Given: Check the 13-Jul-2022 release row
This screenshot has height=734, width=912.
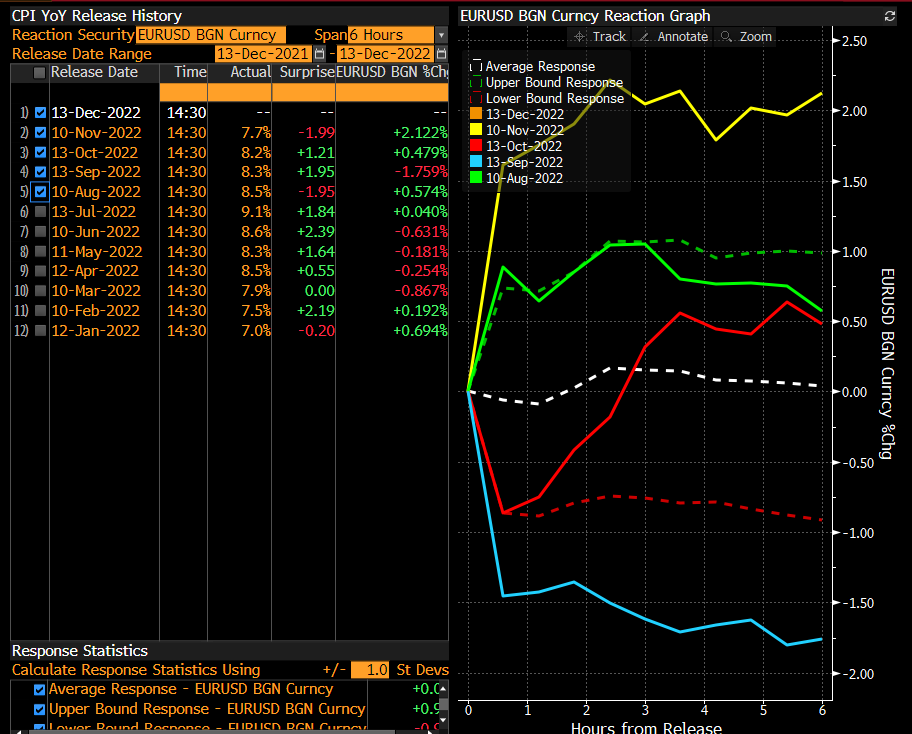Looking at the screenshot, I should [40, 211].
